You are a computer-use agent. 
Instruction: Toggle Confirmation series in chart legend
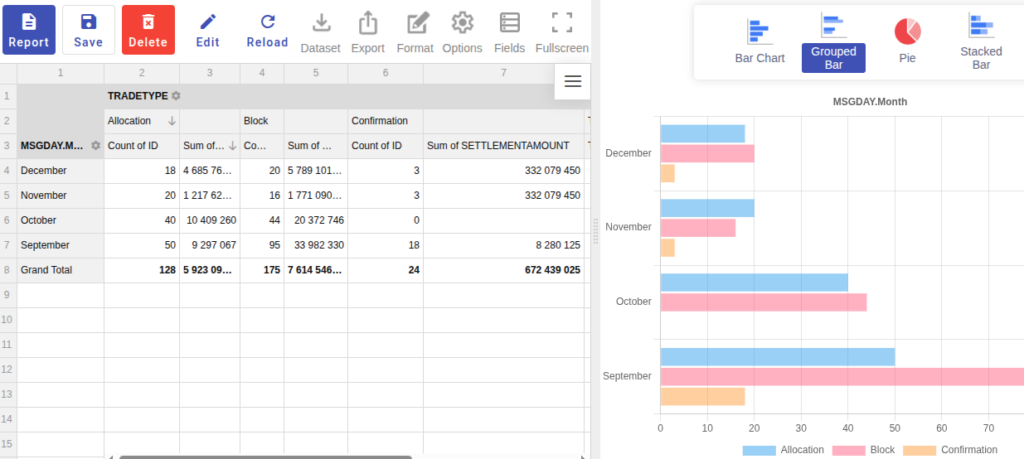click(950, 450)
